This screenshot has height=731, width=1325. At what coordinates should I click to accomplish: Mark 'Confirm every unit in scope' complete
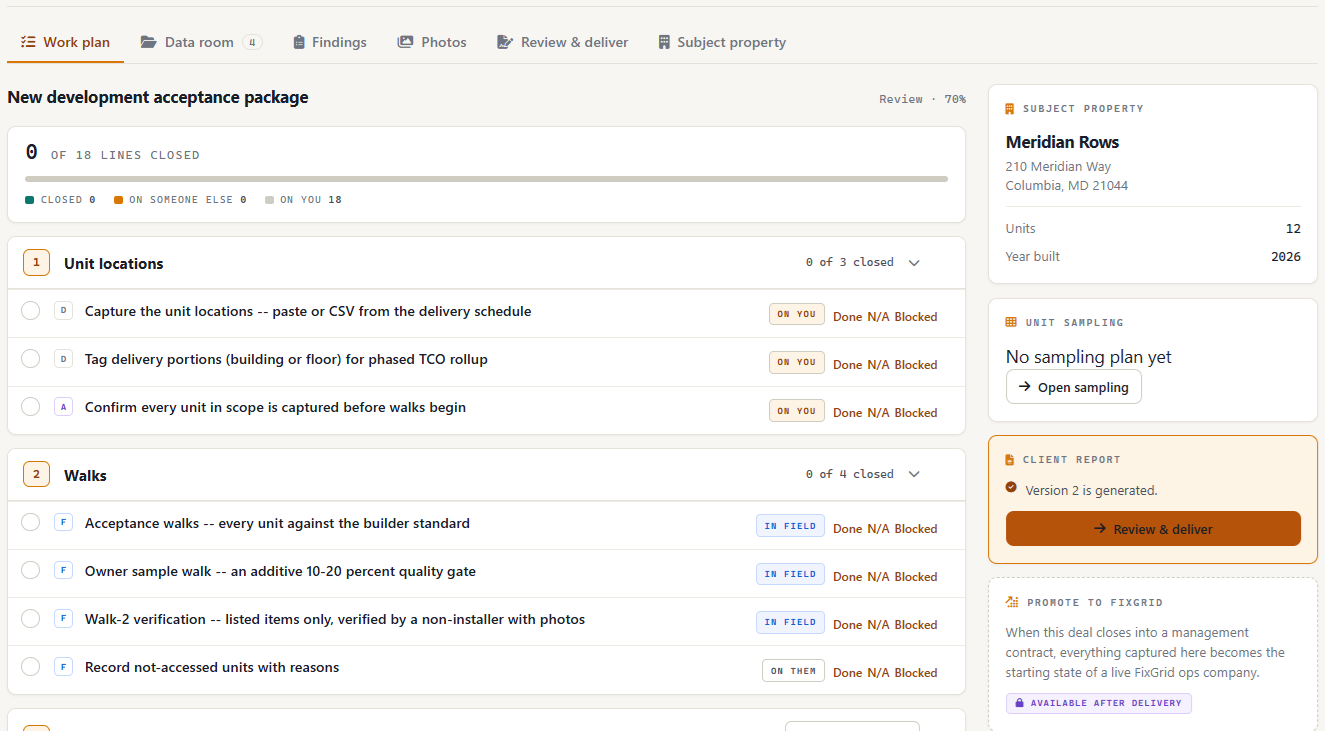tap(30, 407)
